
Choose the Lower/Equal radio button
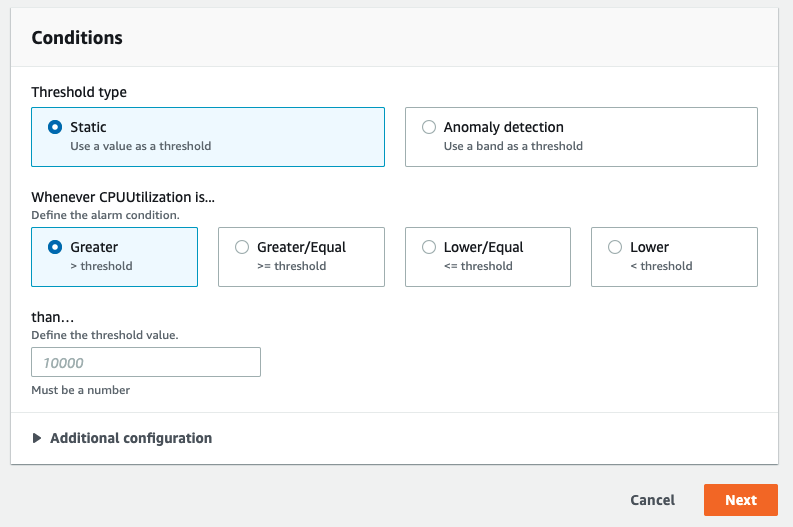429,247
